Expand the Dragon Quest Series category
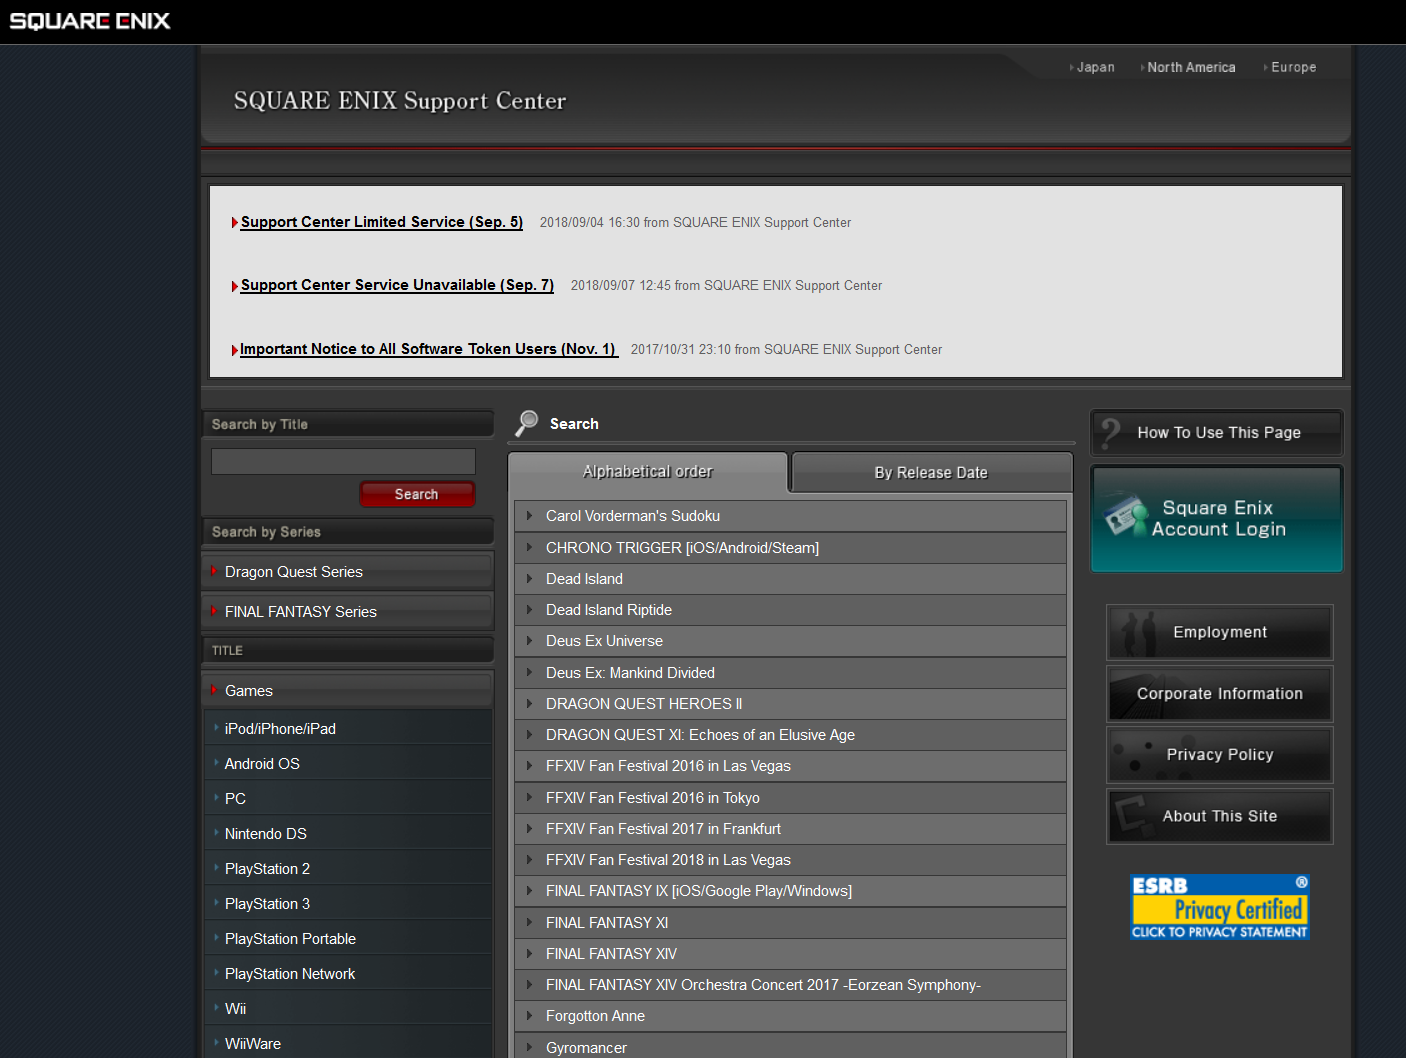Screen dimensions: 1406x1058 pos(293,572)
